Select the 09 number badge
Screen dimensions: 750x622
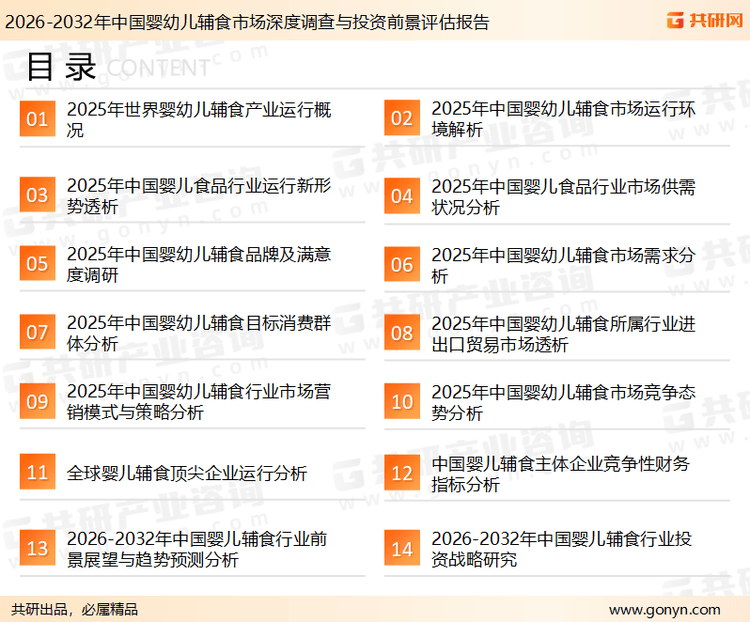[37, 402]
